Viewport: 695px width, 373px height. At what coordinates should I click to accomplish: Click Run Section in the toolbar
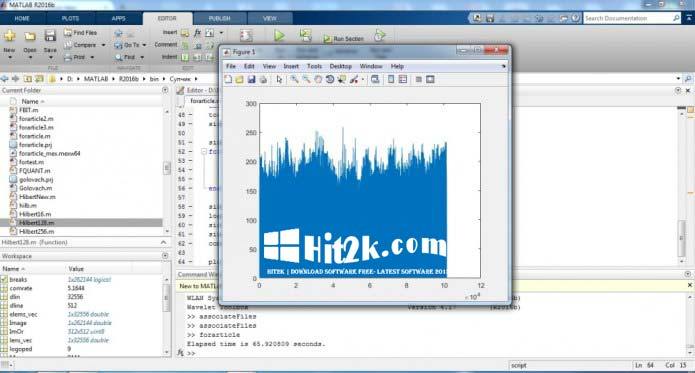coord(344,39)
